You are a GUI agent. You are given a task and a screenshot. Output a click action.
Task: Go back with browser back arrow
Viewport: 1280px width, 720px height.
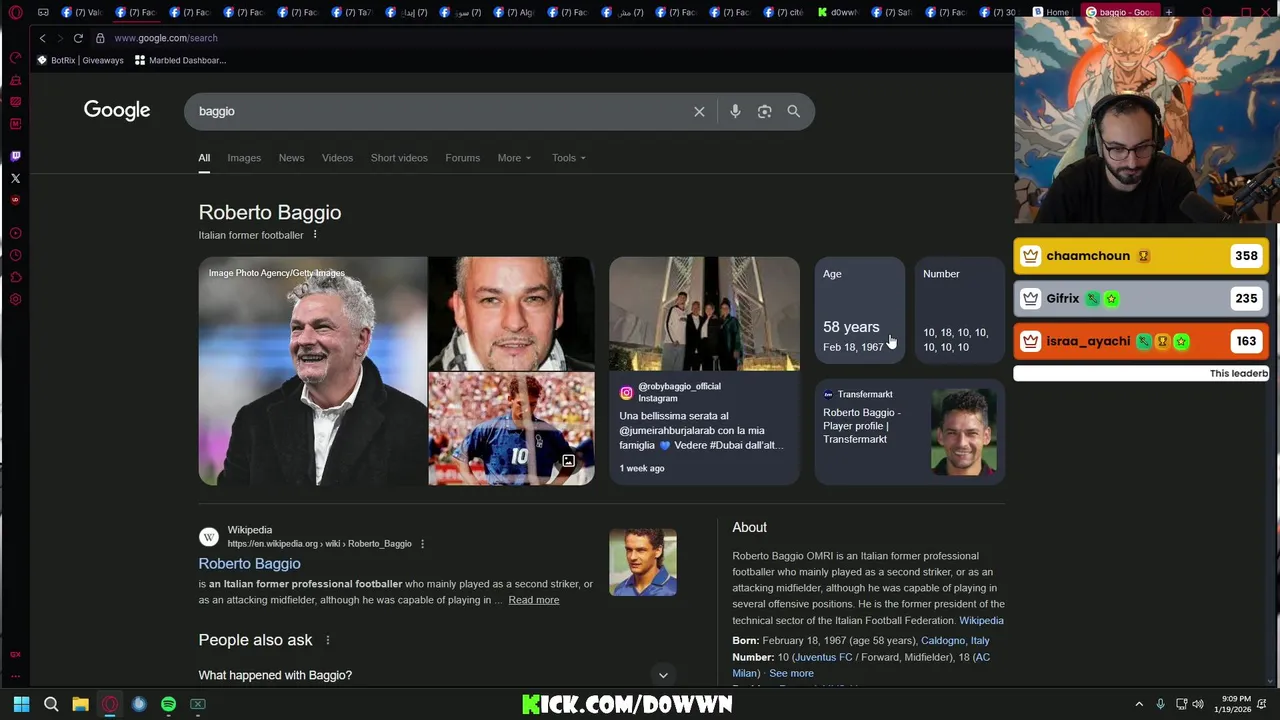[42, 38]
